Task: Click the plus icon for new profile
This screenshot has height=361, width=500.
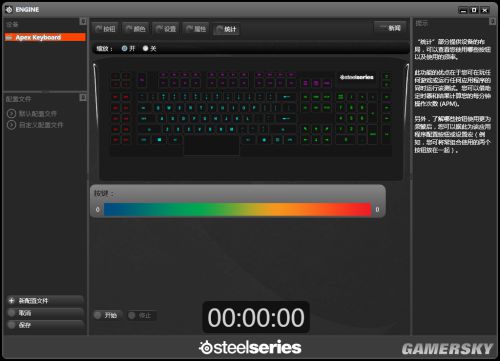Action: click(x=11, y=301)
